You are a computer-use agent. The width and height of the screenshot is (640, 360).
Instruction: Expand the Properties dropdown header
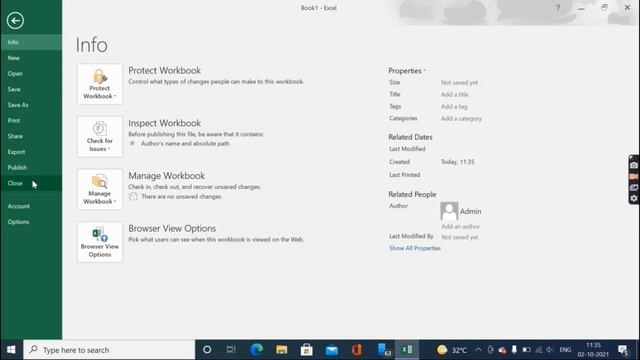pos(407,71)
